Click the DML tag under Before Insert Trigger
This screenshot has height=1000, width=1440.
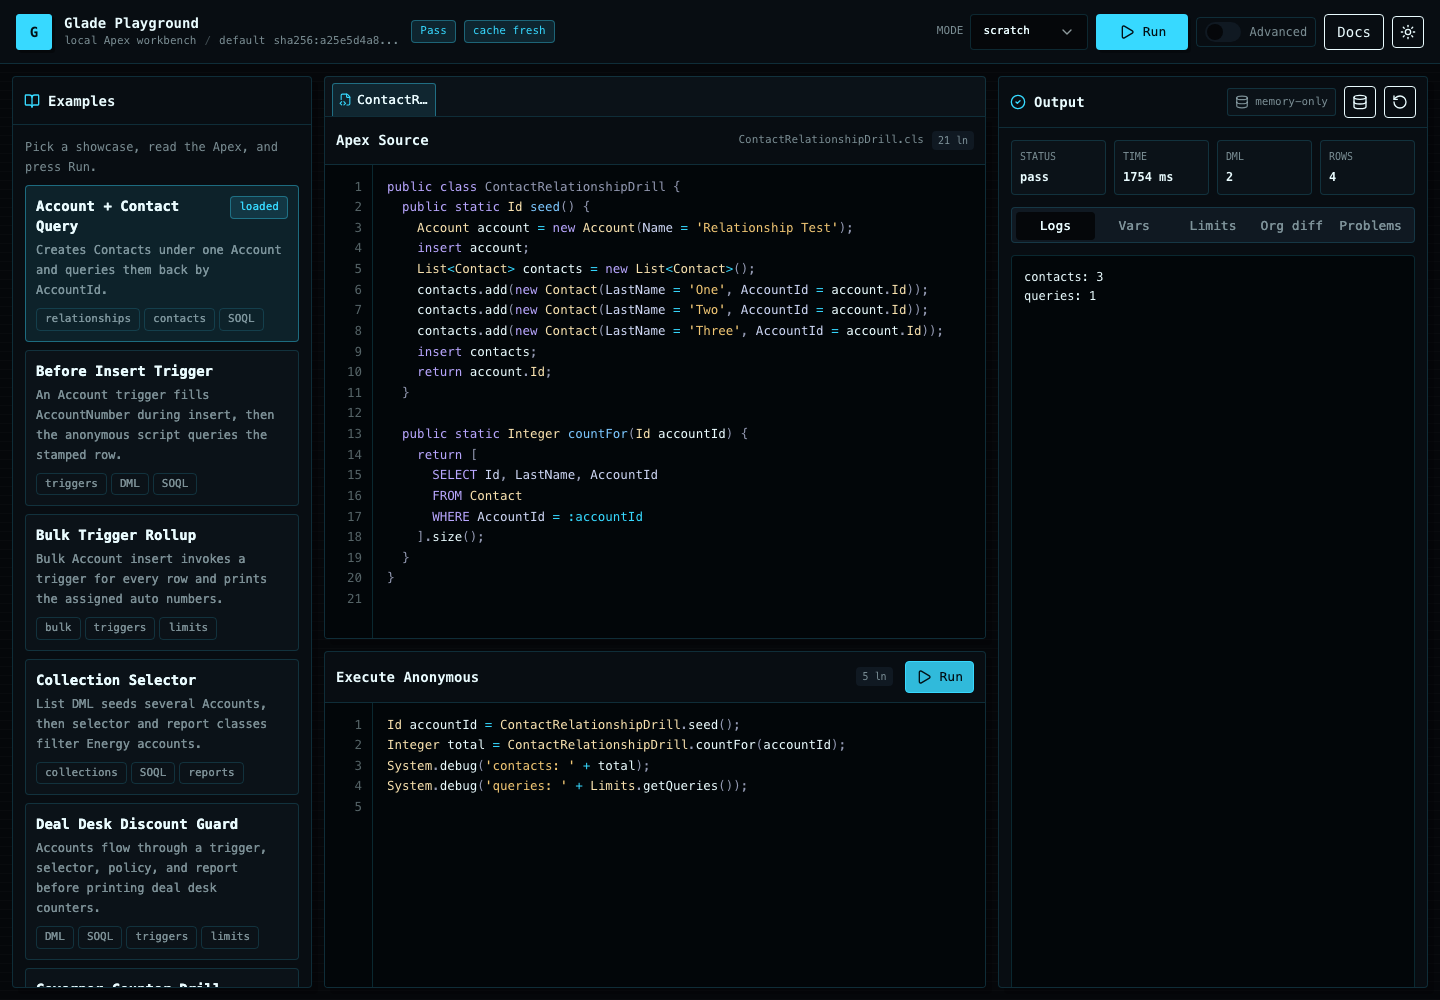(130, 484)
